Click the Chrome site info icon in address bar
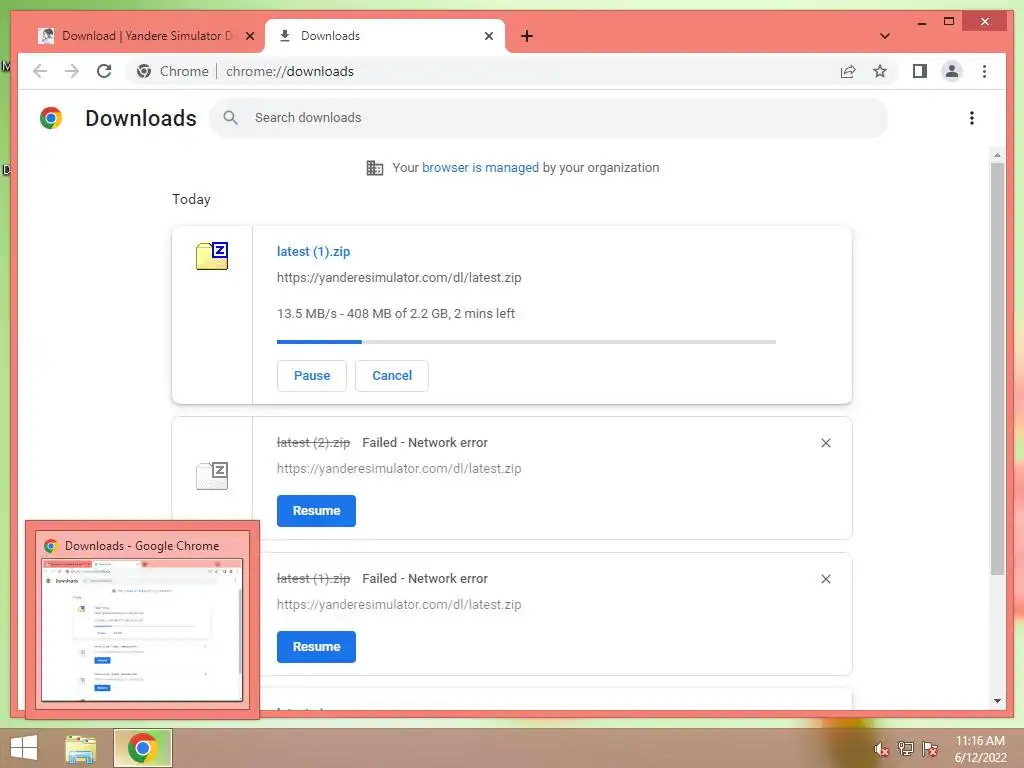The image size is (1024, 768). 144,71
